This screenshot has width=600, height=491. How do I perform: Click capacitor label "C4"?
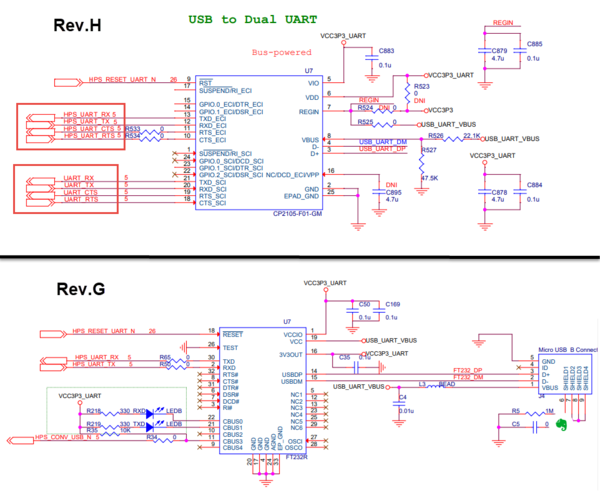[402, 398]
